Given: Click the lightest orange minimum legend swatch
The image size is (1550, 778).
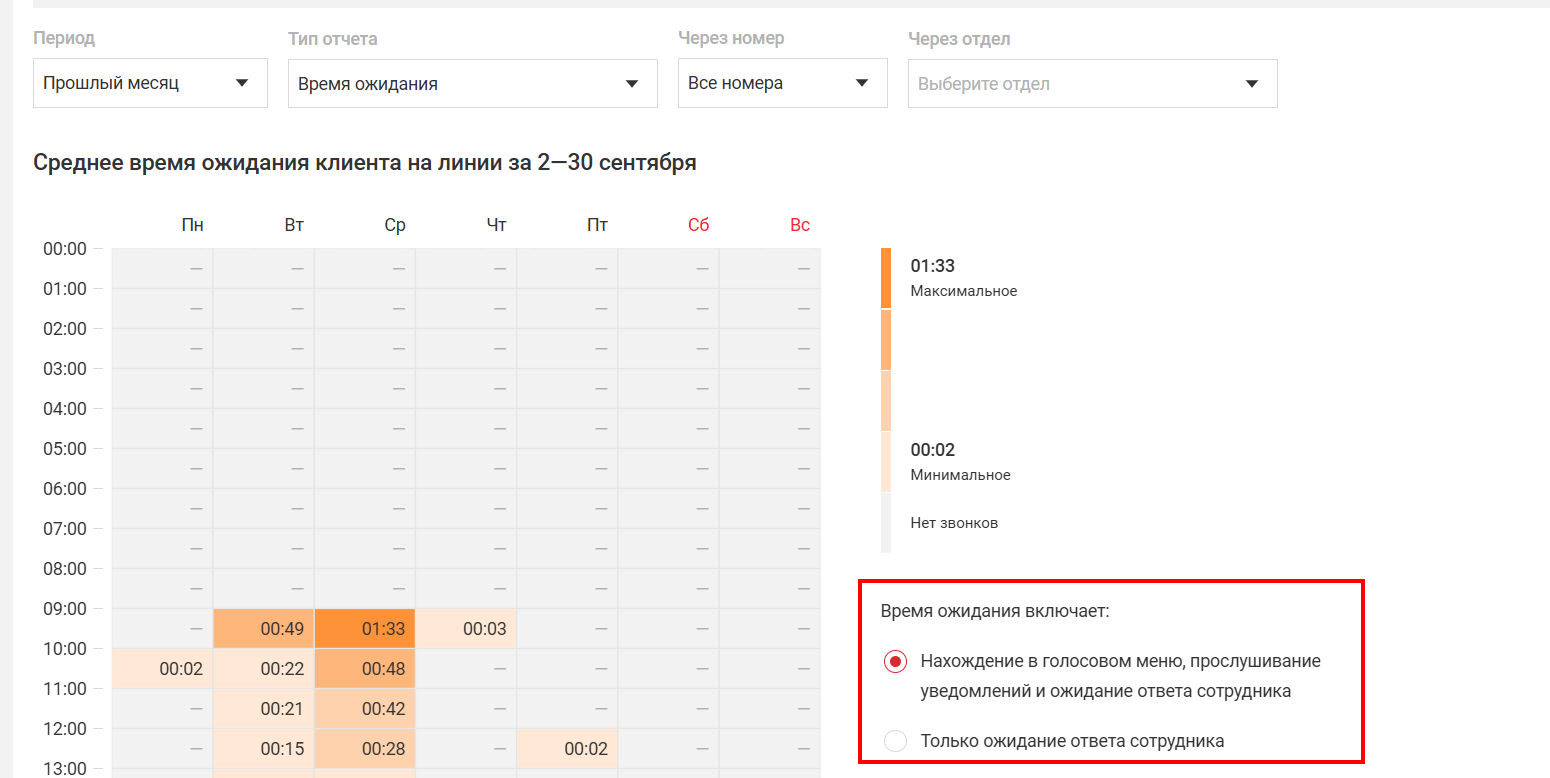Looking at the screenshot, I should (885, 462).
